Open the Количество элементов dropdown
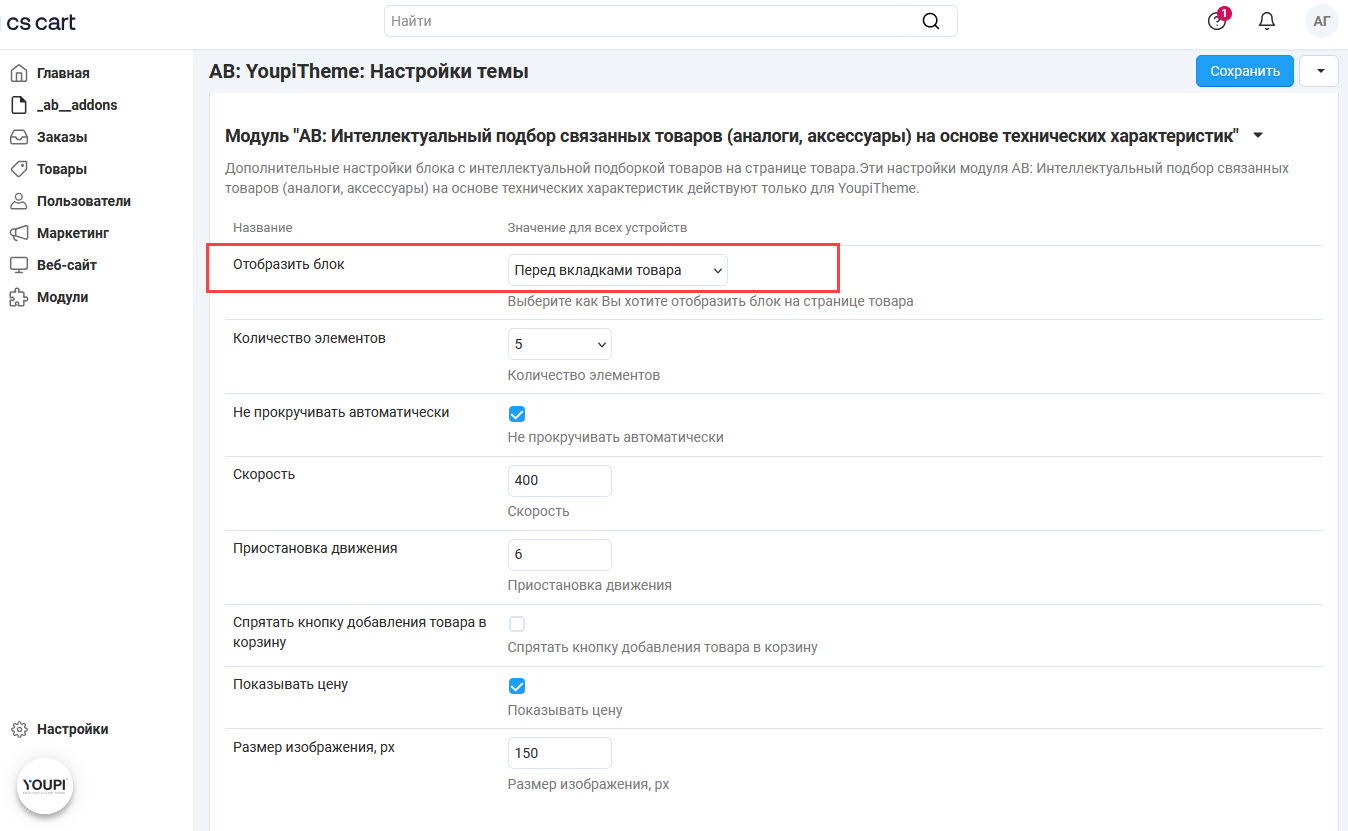The image size is (1348, 831). point(560,344)
